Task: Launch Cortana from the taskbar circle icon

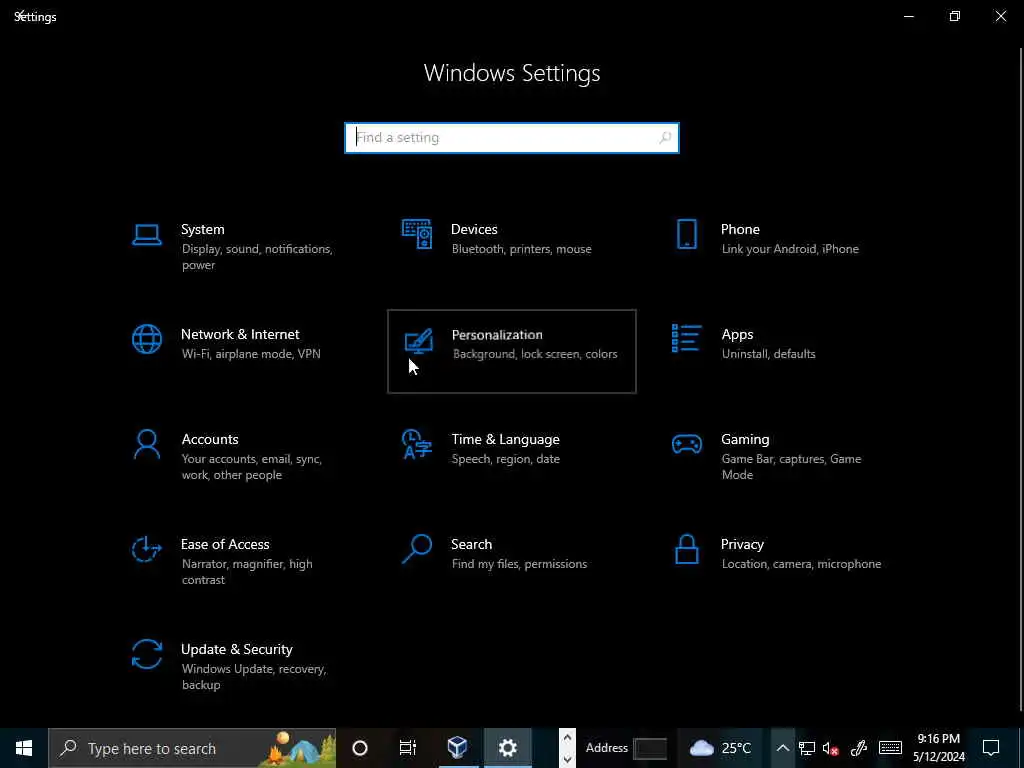Action: tap(360, 748)
